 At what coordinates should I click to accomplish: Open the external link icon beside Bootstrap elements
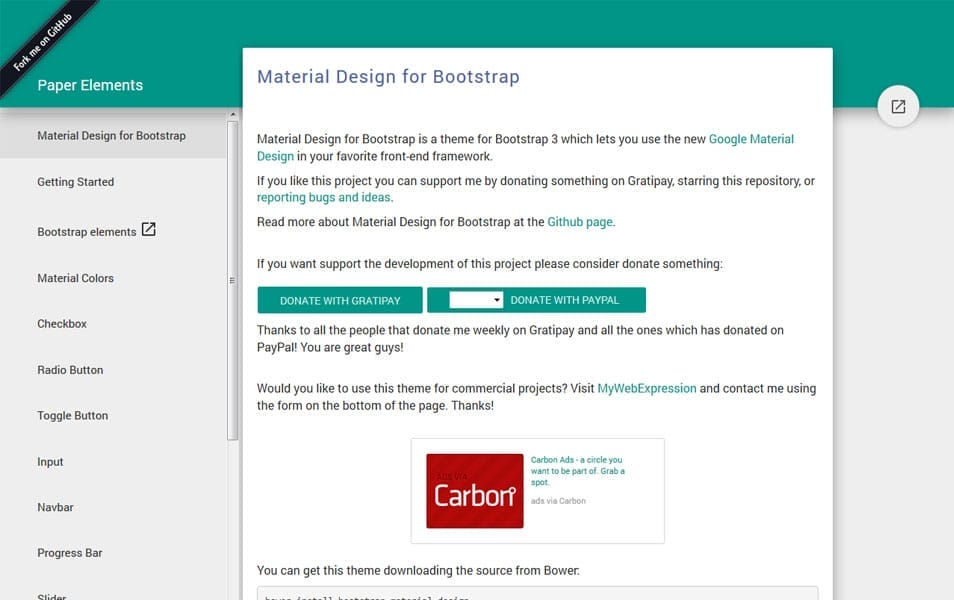click(148, 229)
